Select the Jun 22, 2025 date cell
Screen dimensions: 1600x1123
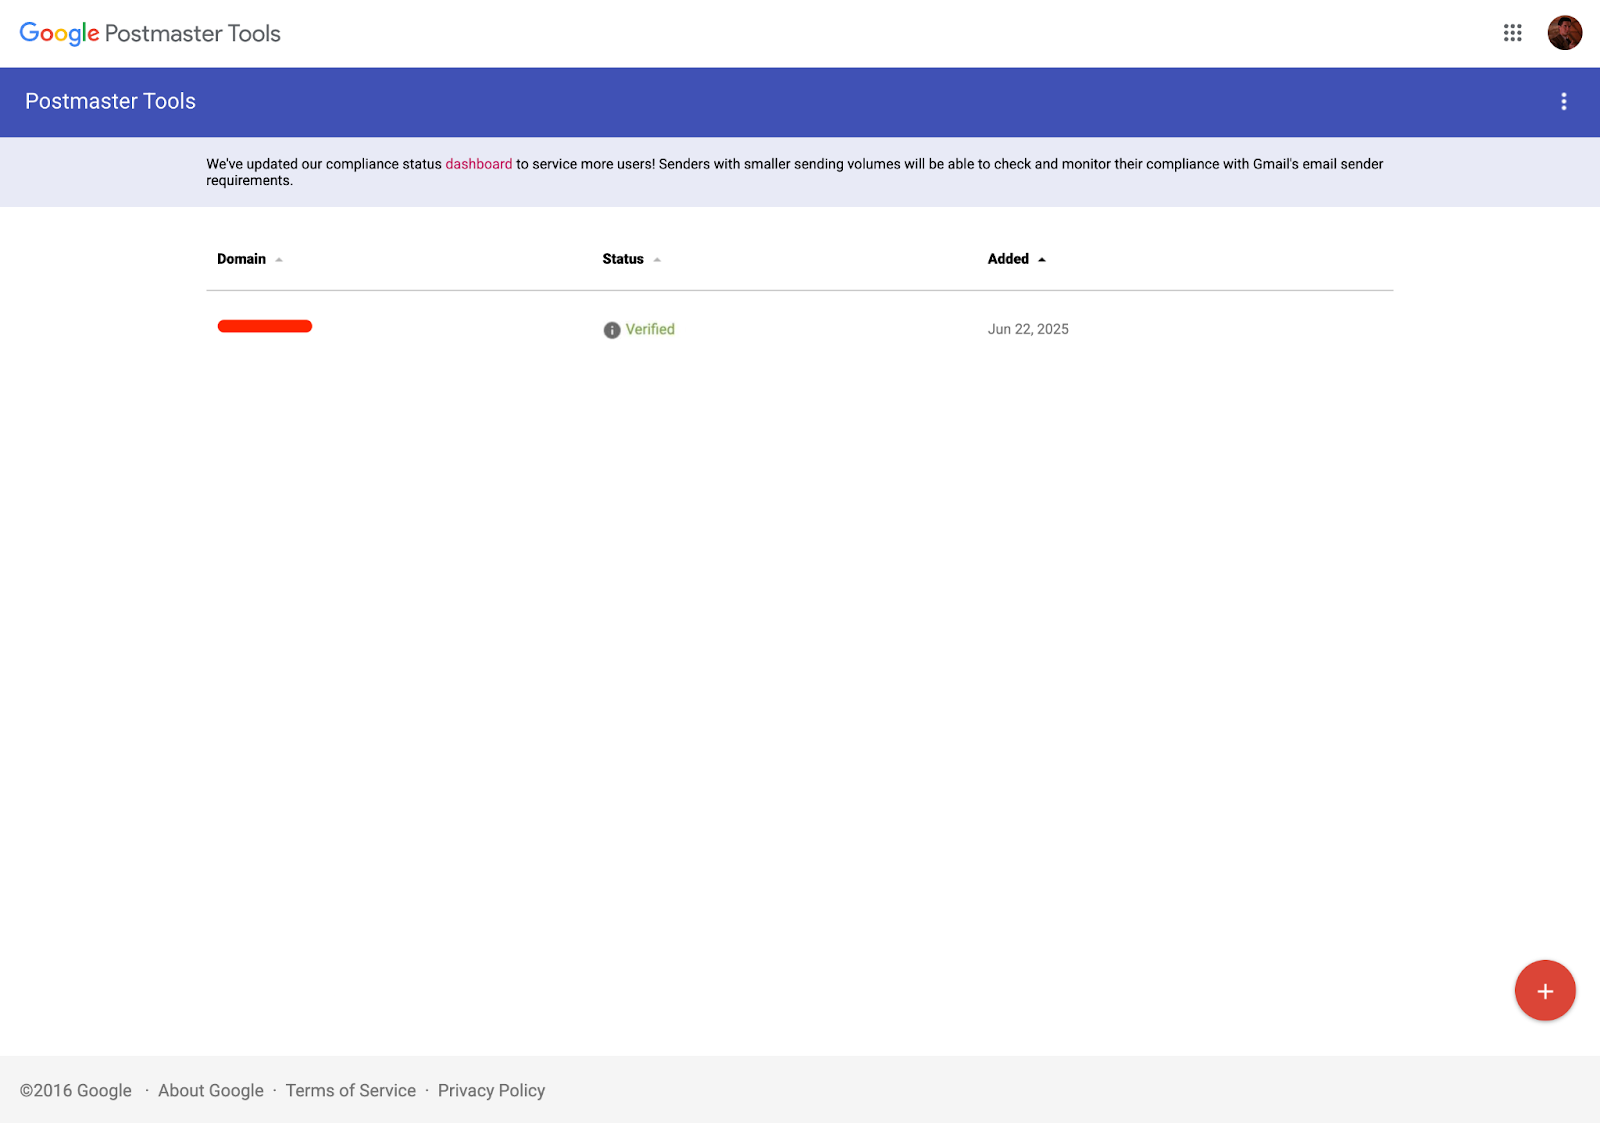[x=1028, y=329]
